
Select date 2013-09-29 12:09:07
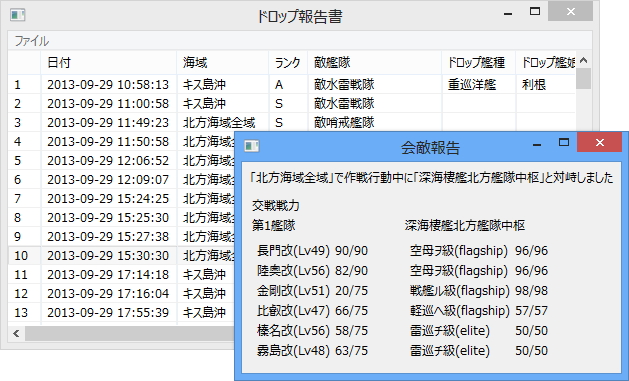[108, 179]
